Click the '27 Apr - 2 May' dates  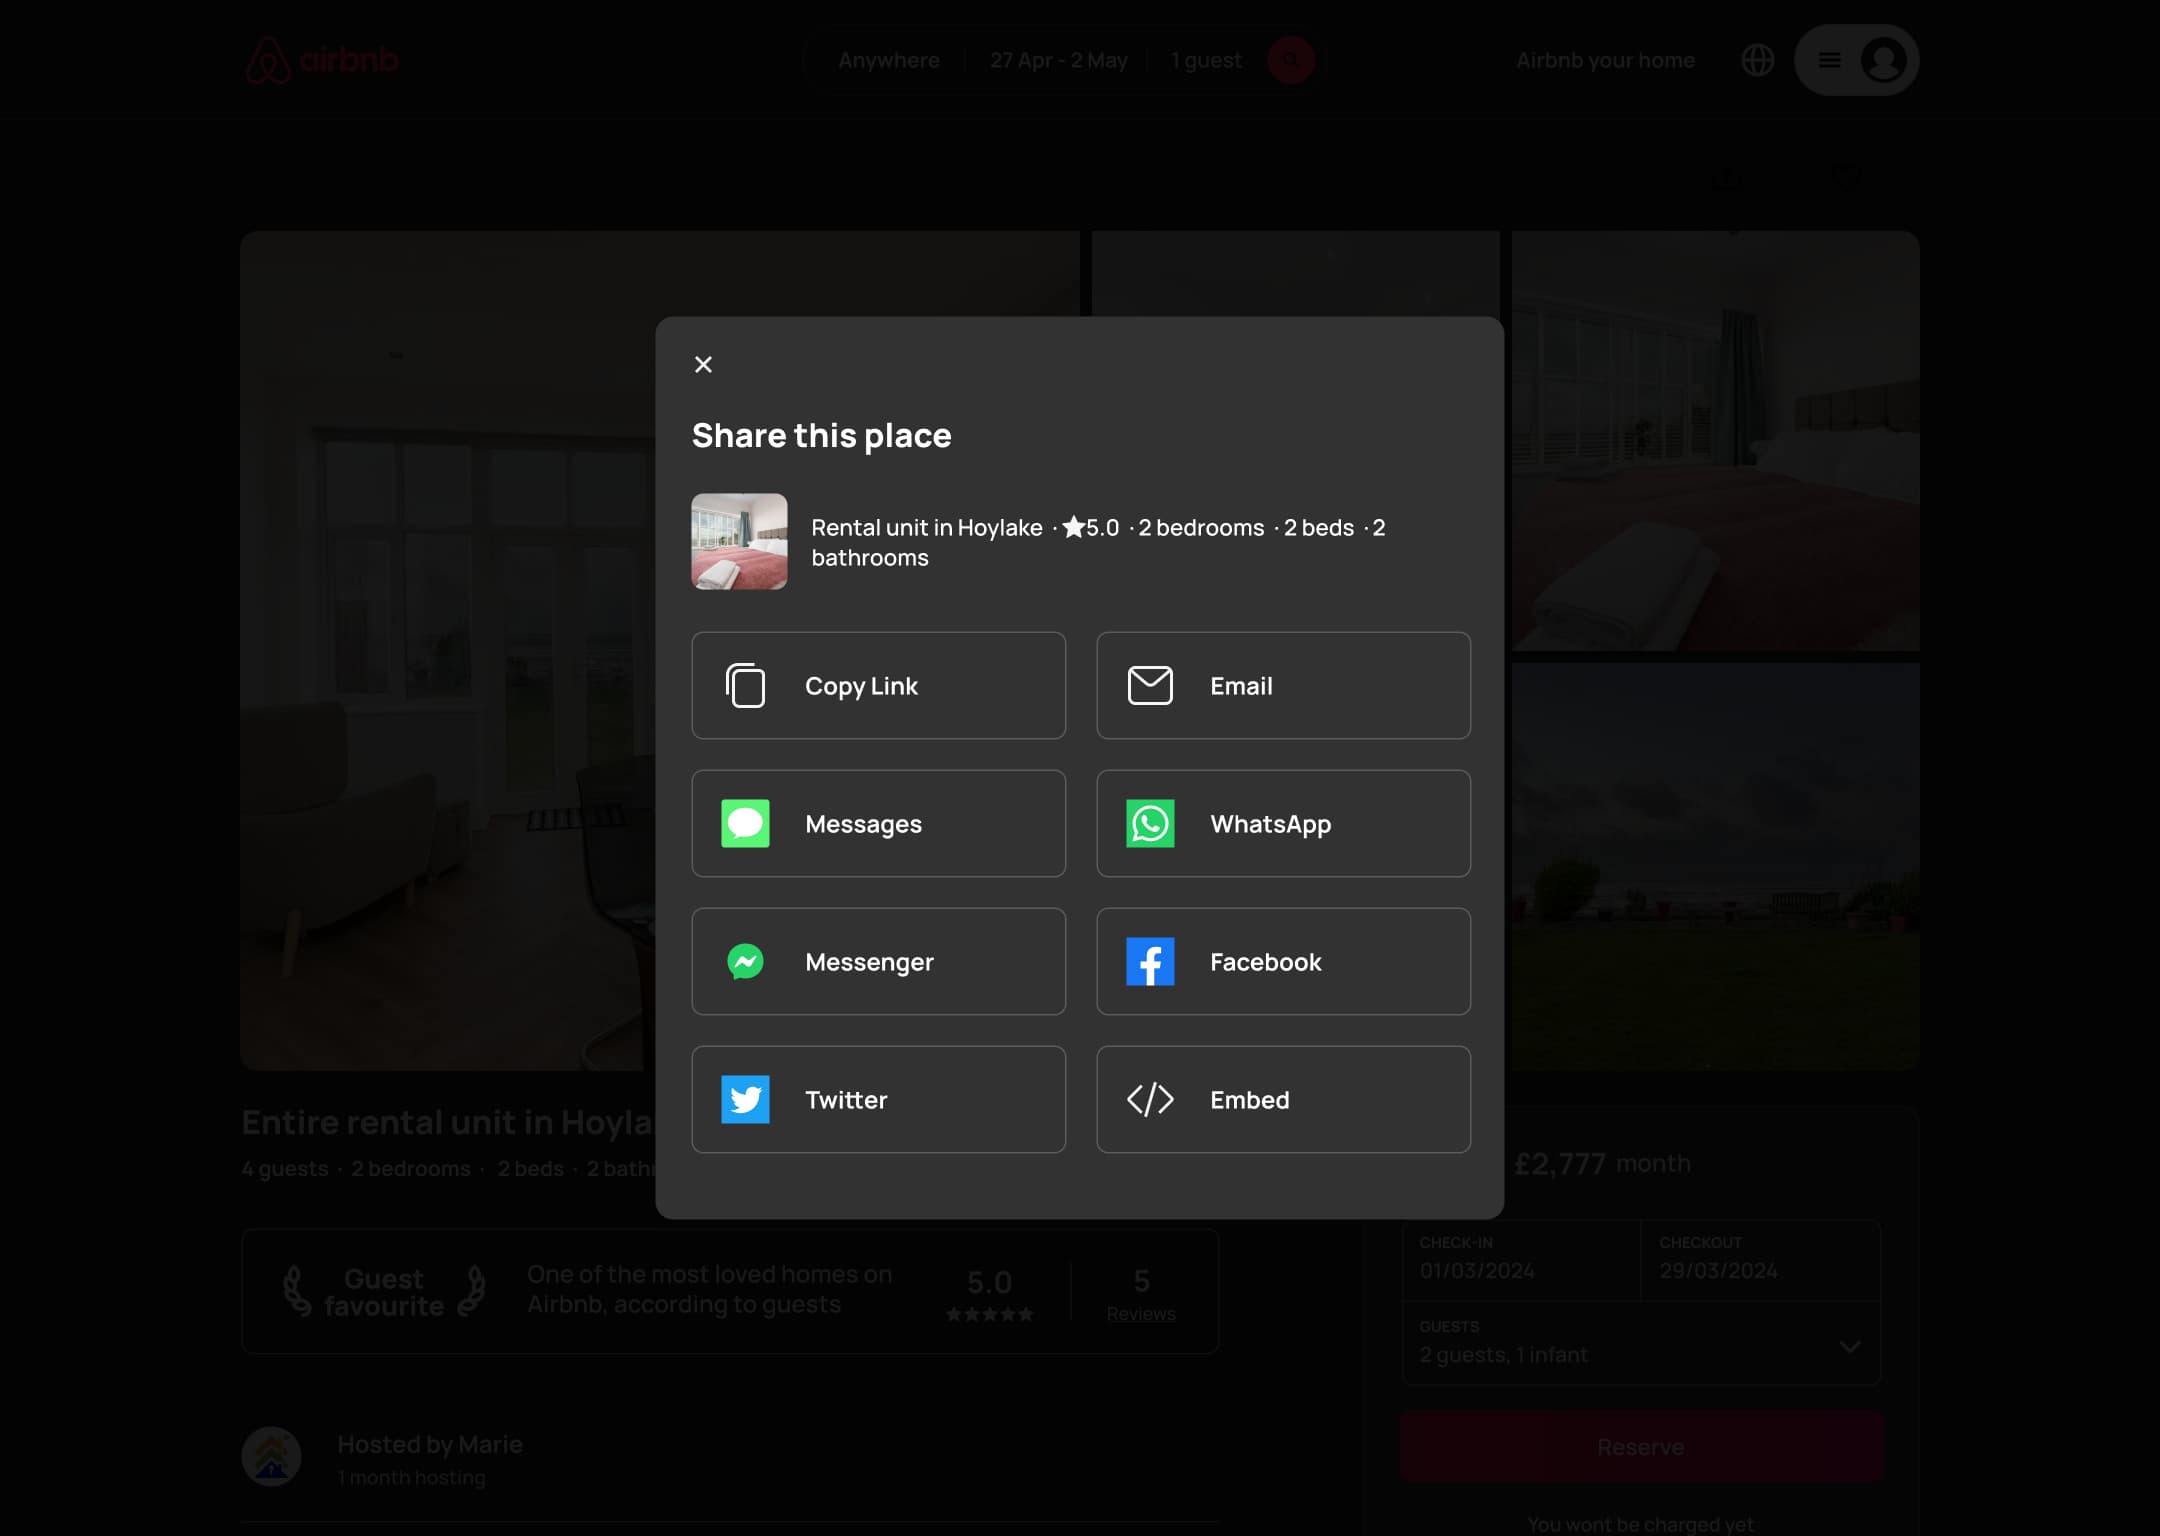coord(1058,60)
